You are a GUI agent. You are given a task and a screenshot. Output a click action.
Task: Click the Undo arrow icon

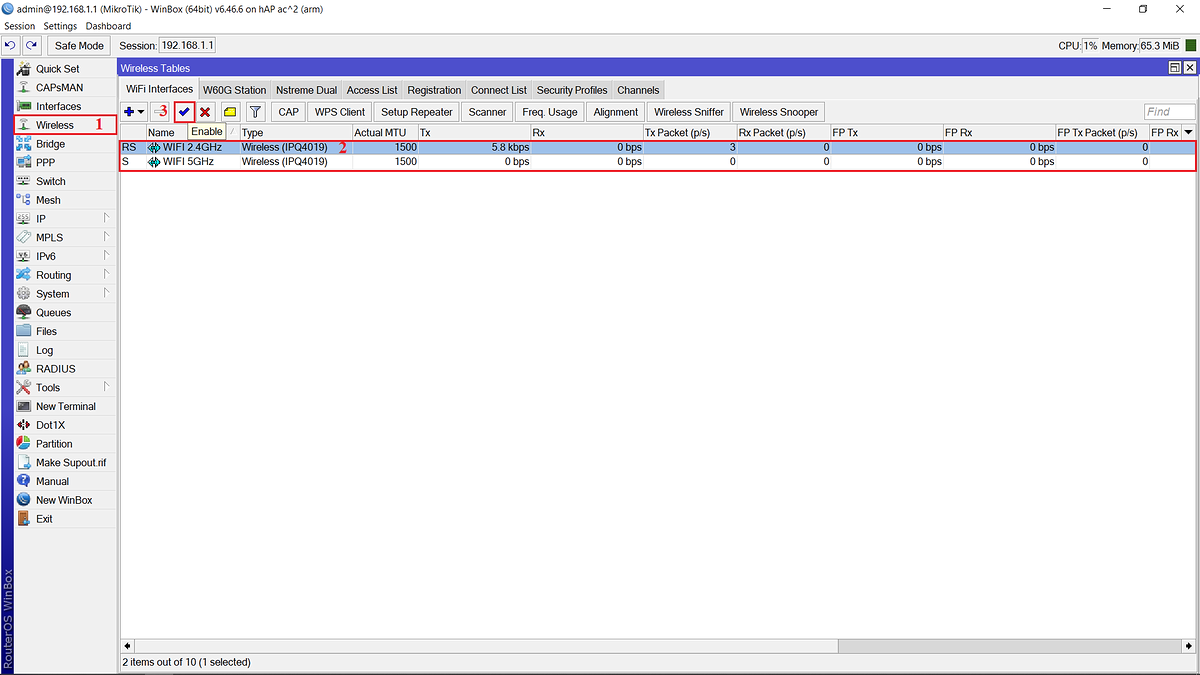11,45
